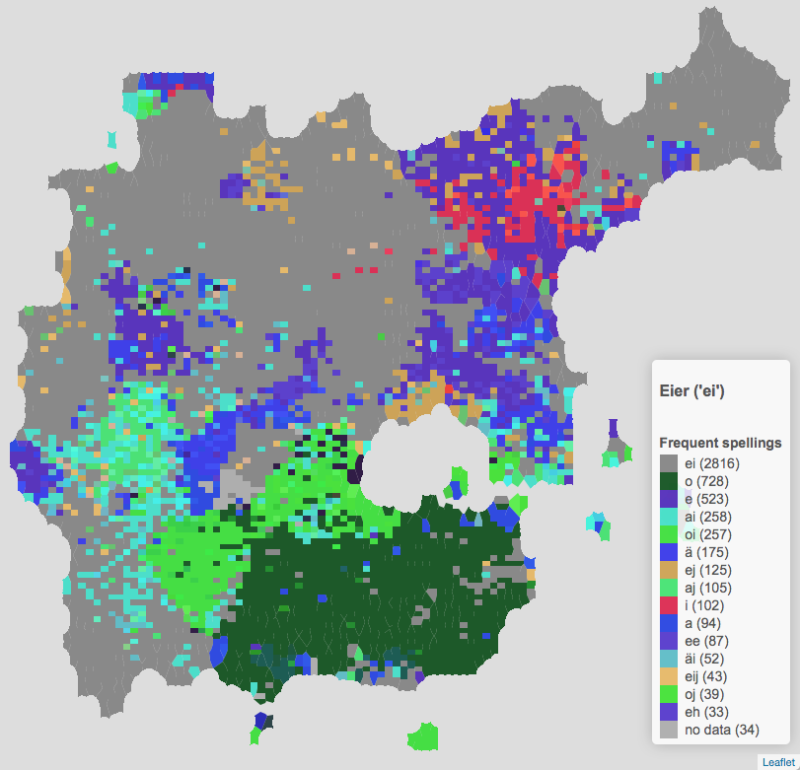
Task: Click the purple 'e (523)' legend swatch
Action: (668, 499)
